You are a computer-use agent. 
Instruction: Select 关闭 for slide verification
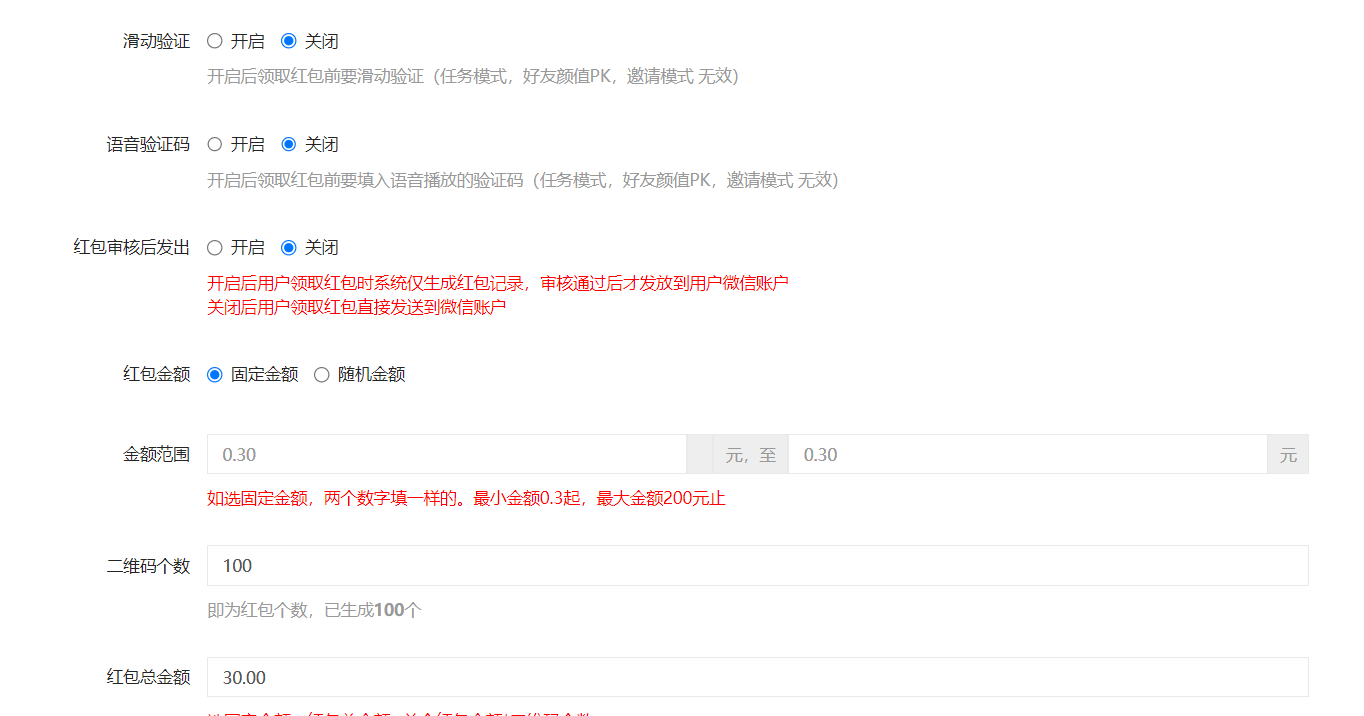point(290,41)
